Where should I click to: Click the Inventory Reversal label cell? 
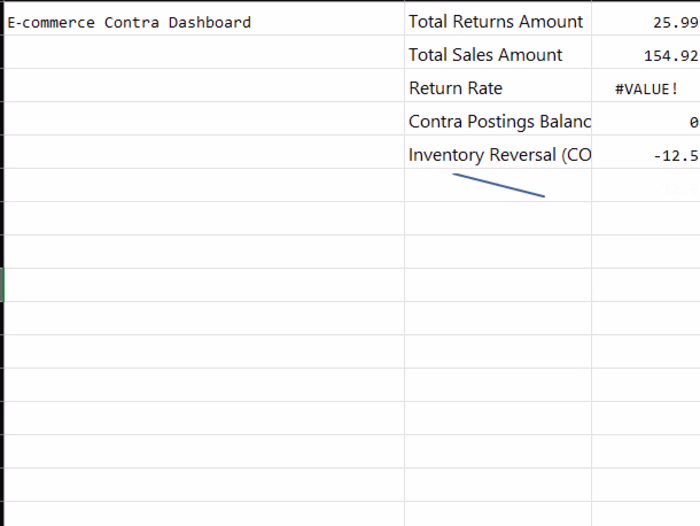pos(497,155)
